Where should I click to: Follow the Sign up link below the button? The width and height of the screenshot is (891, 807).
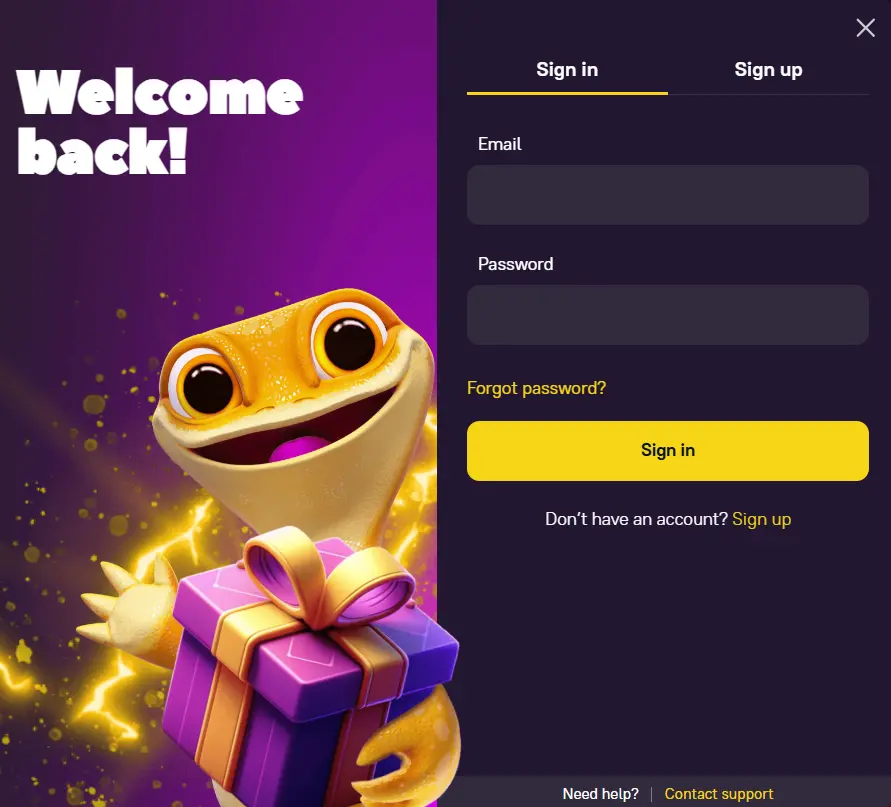click(761, 519)
